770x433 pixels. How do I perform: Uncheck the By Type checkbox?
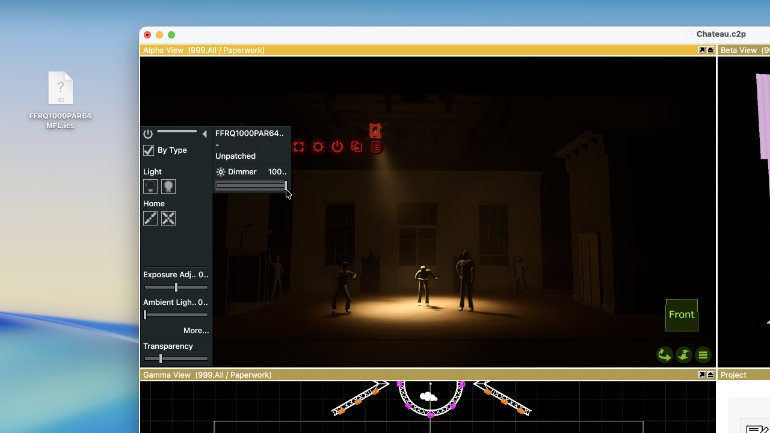pos(149,150)
